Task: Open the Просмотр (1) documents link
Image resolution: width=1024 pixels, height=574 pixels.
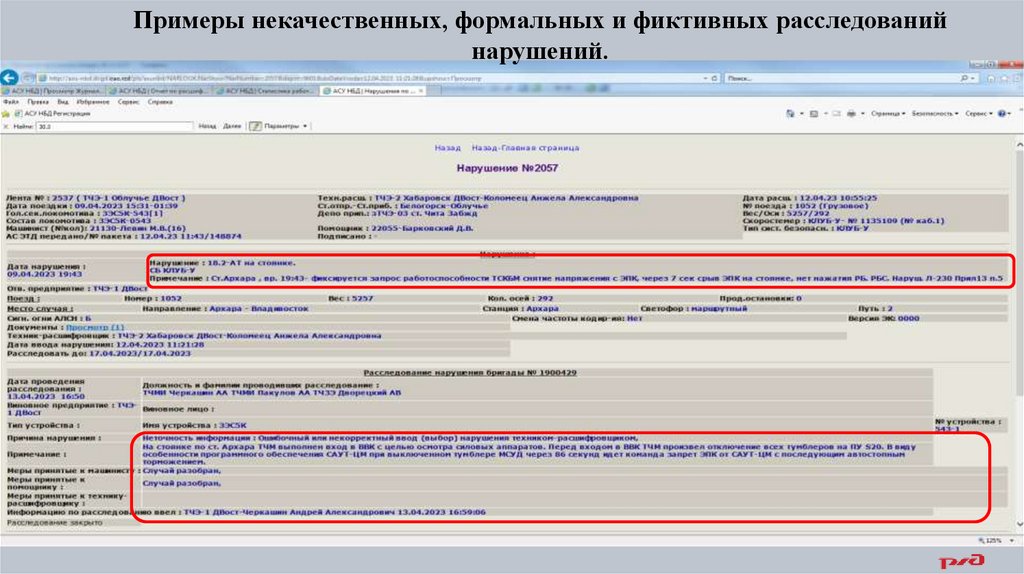Action: (95, 327)
